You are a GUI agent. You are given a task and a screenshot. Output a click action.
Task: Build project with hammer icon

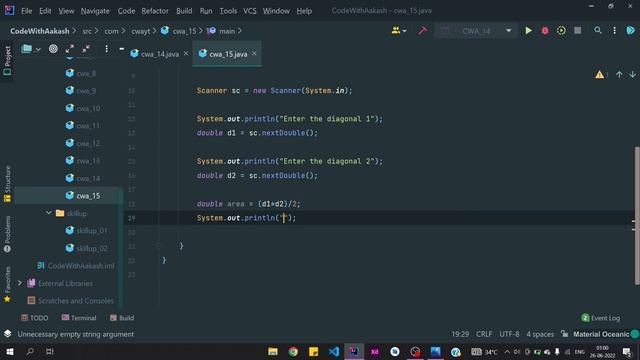tap(422, 31)
